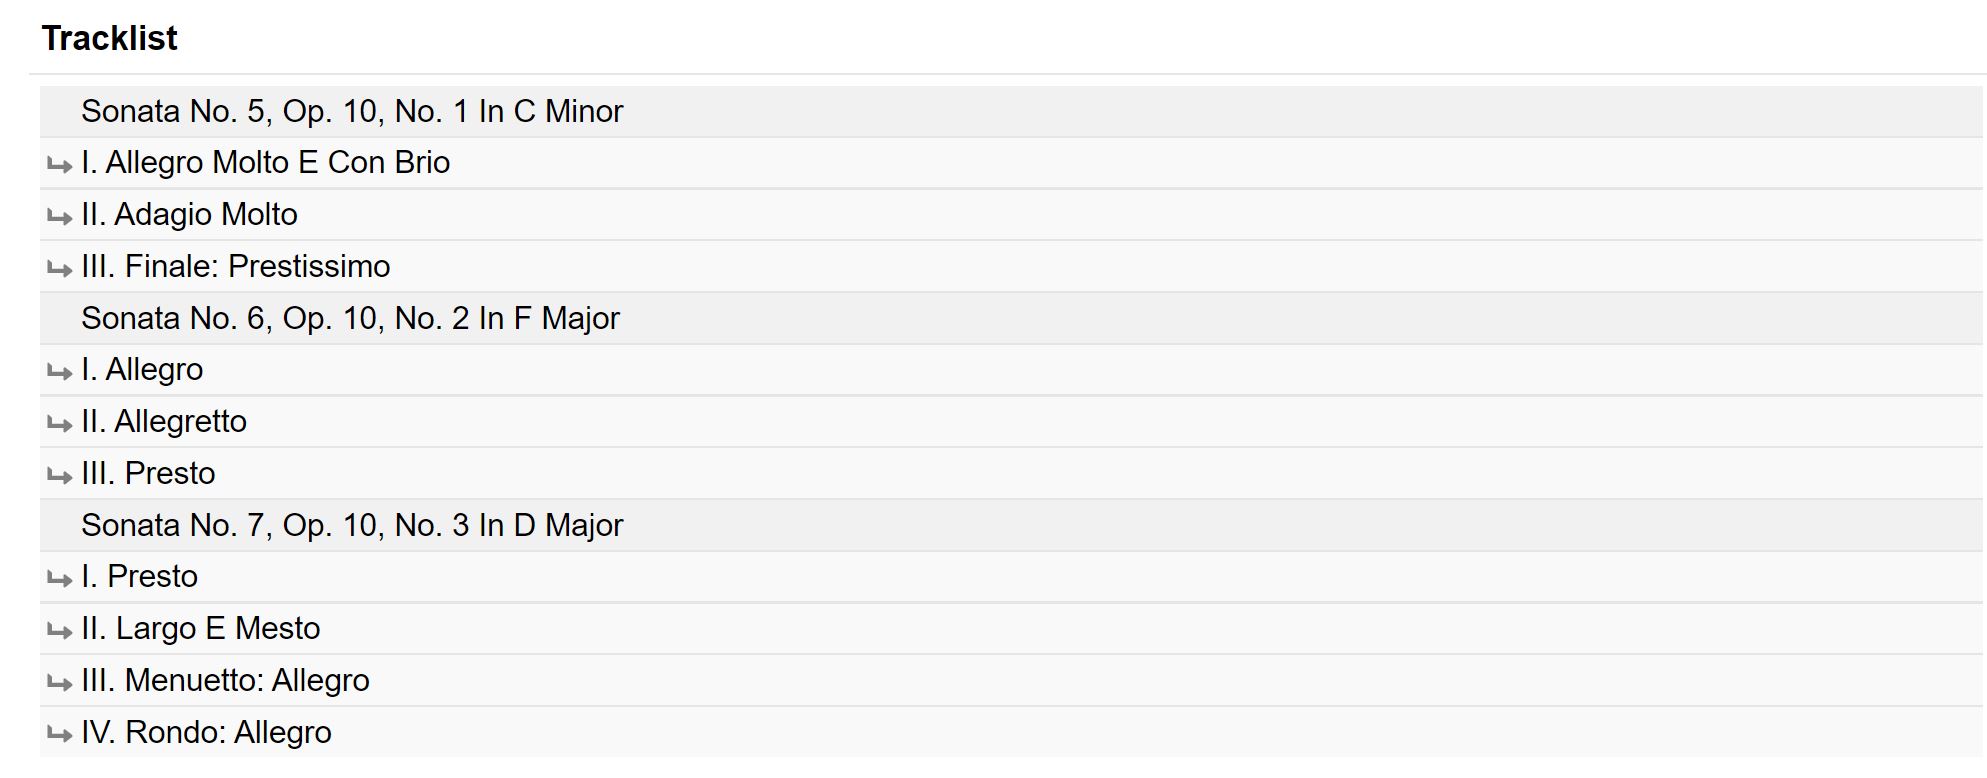The image size is (1987, 778).
Task: Click the arrow icon beside Finale: Prestissimo
Action: [59, 269]
